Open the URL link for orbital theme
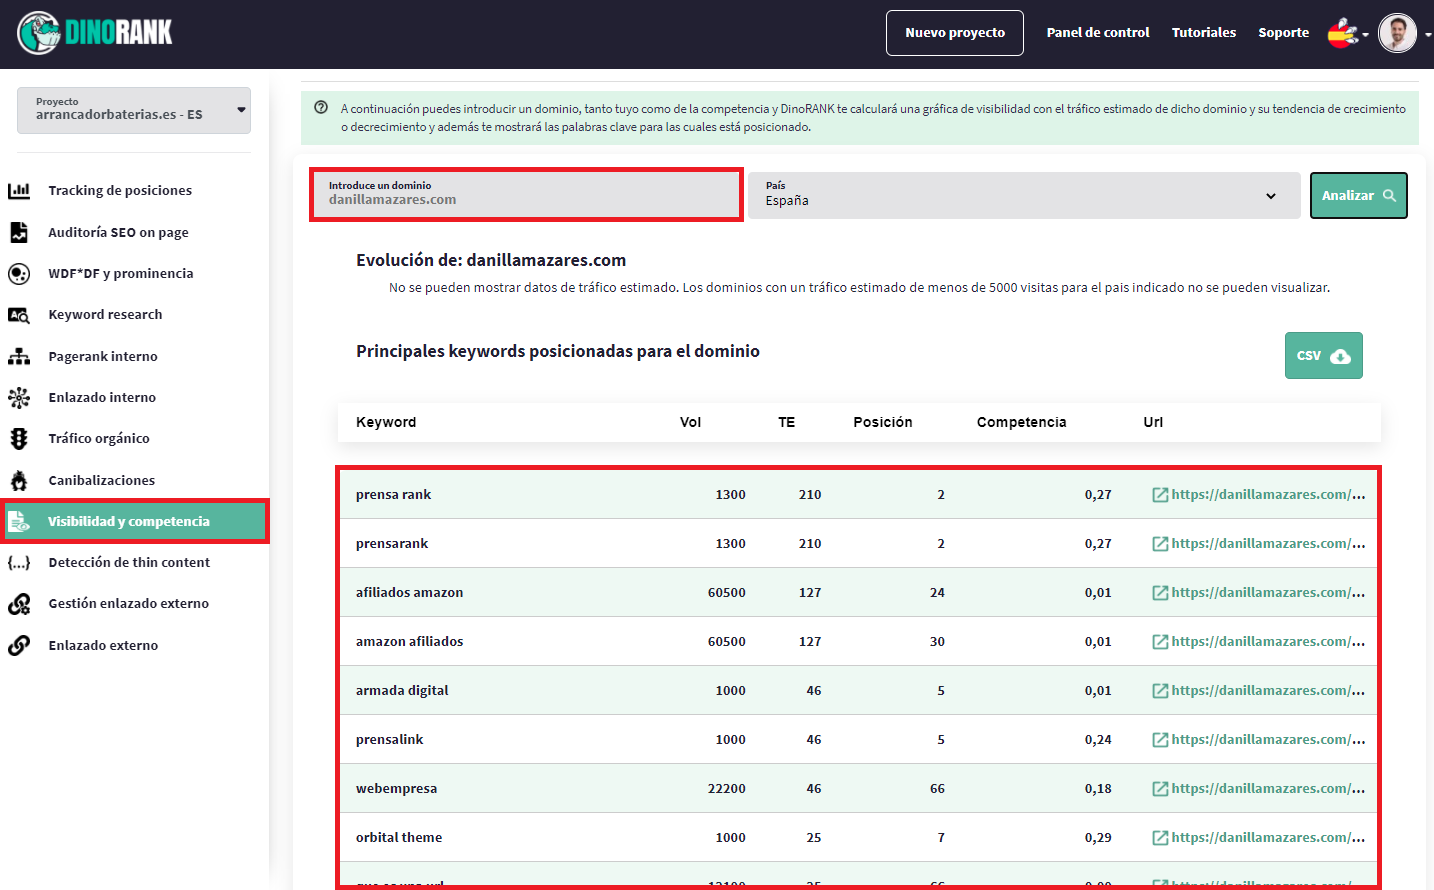Viewport: 1434px width, 890px height. [1268, 838]
